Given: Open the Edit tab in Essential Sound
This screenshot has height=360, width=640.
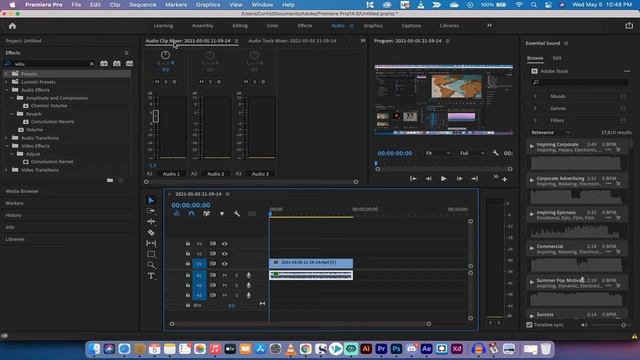Looking at the screenshot, I should pos(557,58).
